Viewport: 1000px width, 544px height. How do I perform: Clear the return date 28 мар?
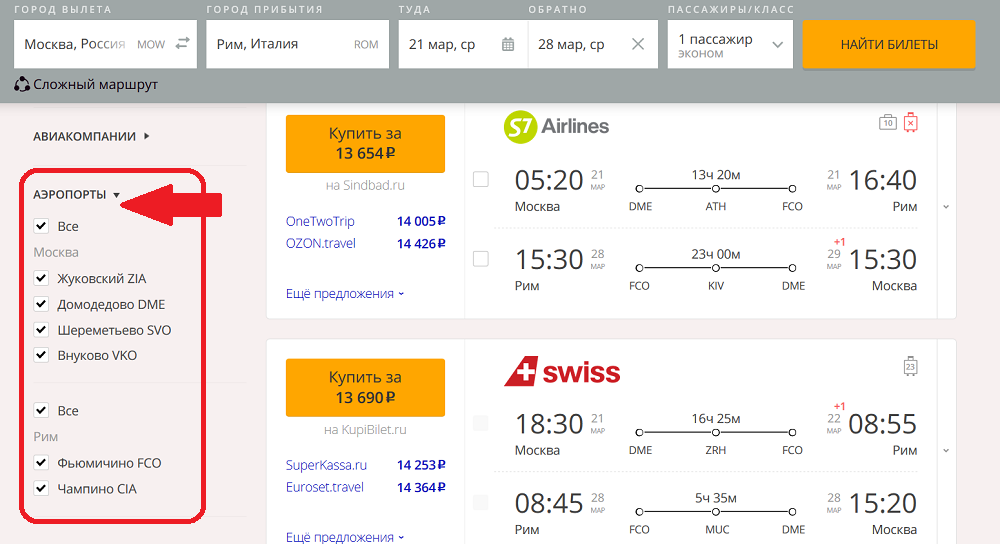coord(638,44)
